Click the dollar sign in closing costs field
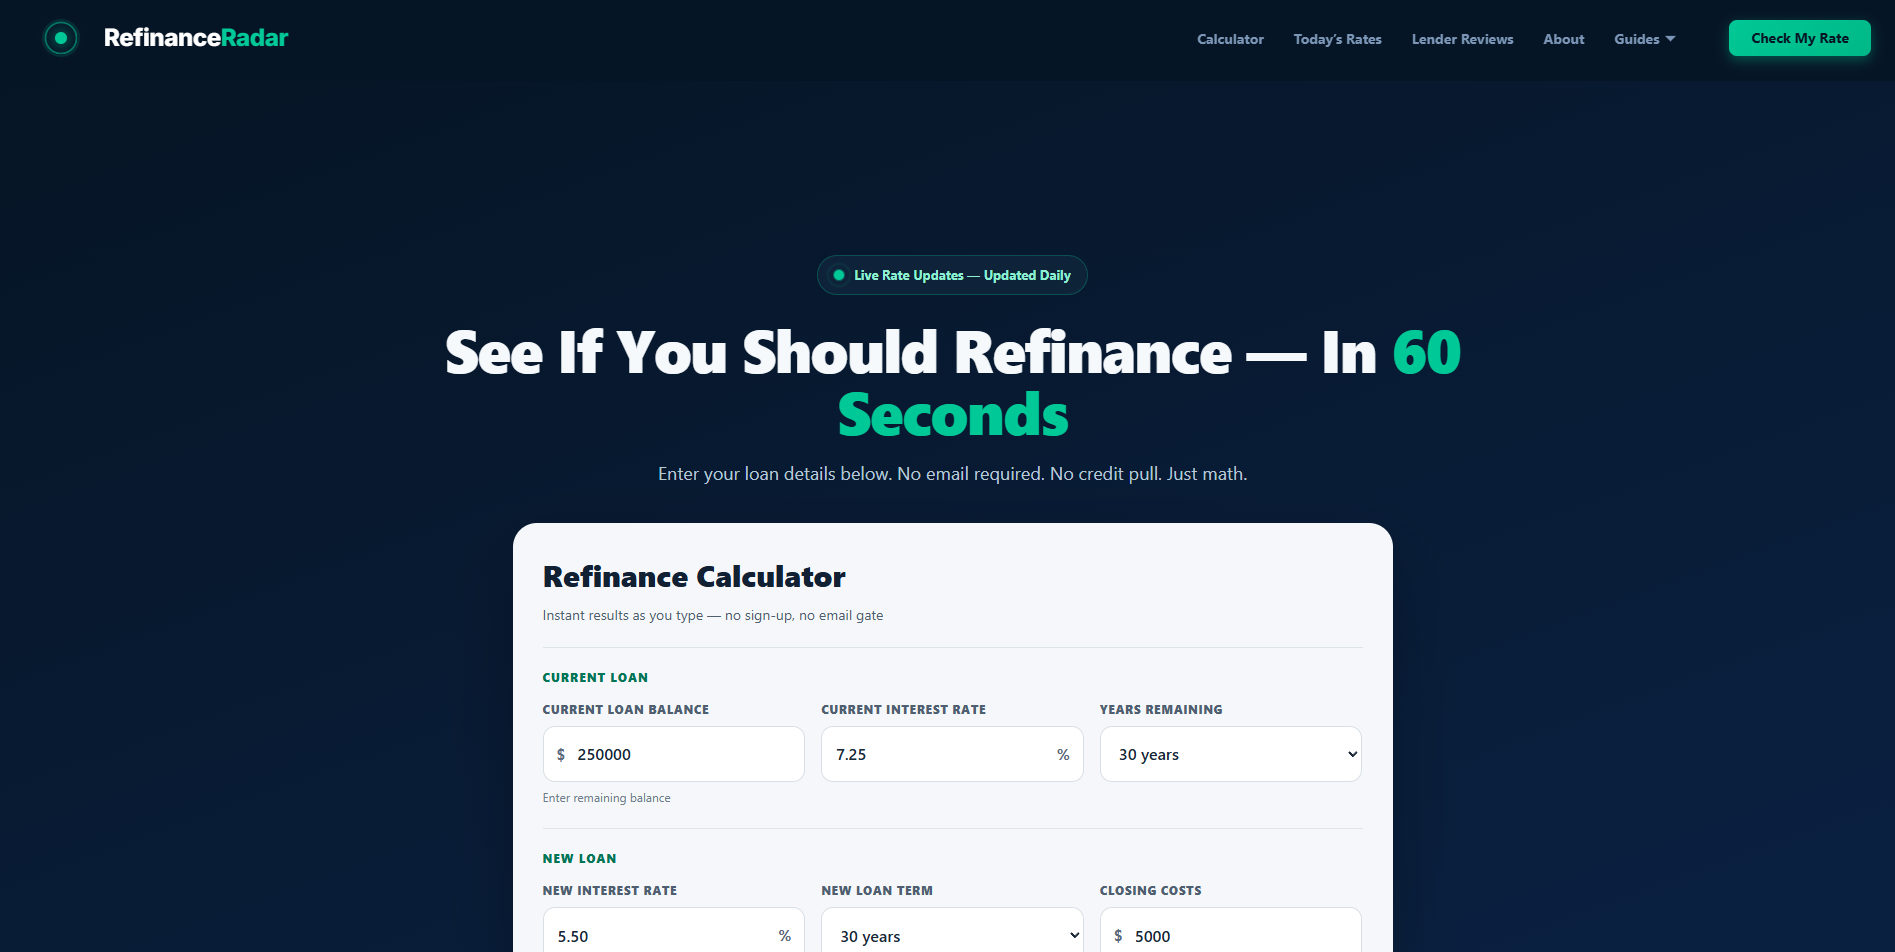Screen dimensions: 1895x952 (1118, 936)
